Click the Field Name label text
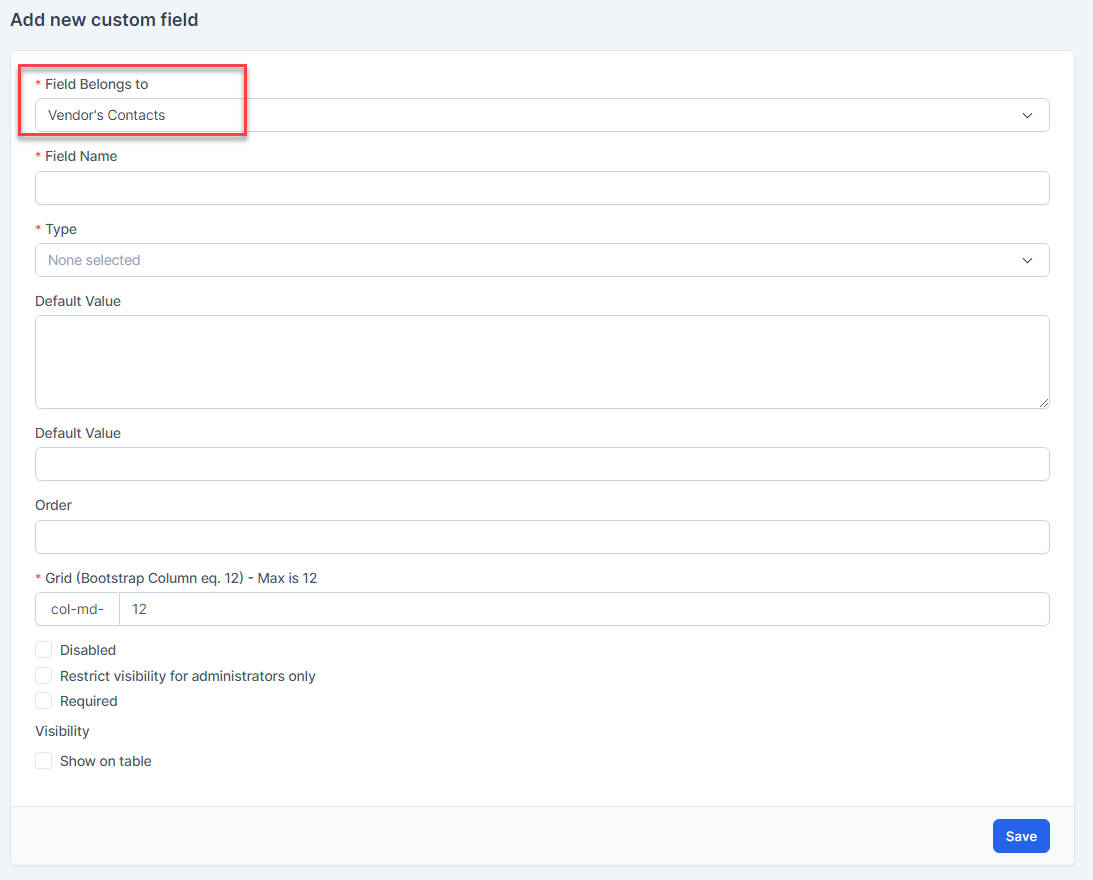This screenshot has width=1093, height=880. pyautogui.click(x=81, y=156)
